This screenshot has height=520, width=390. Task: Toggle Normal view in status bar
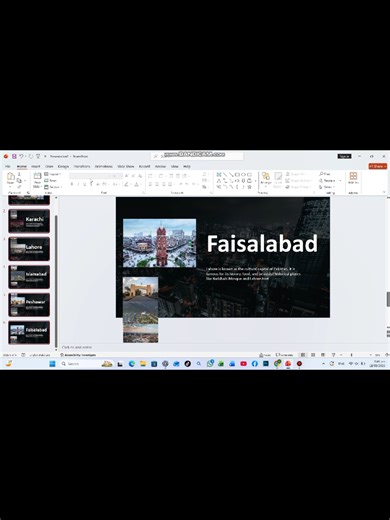click(303, 355)
